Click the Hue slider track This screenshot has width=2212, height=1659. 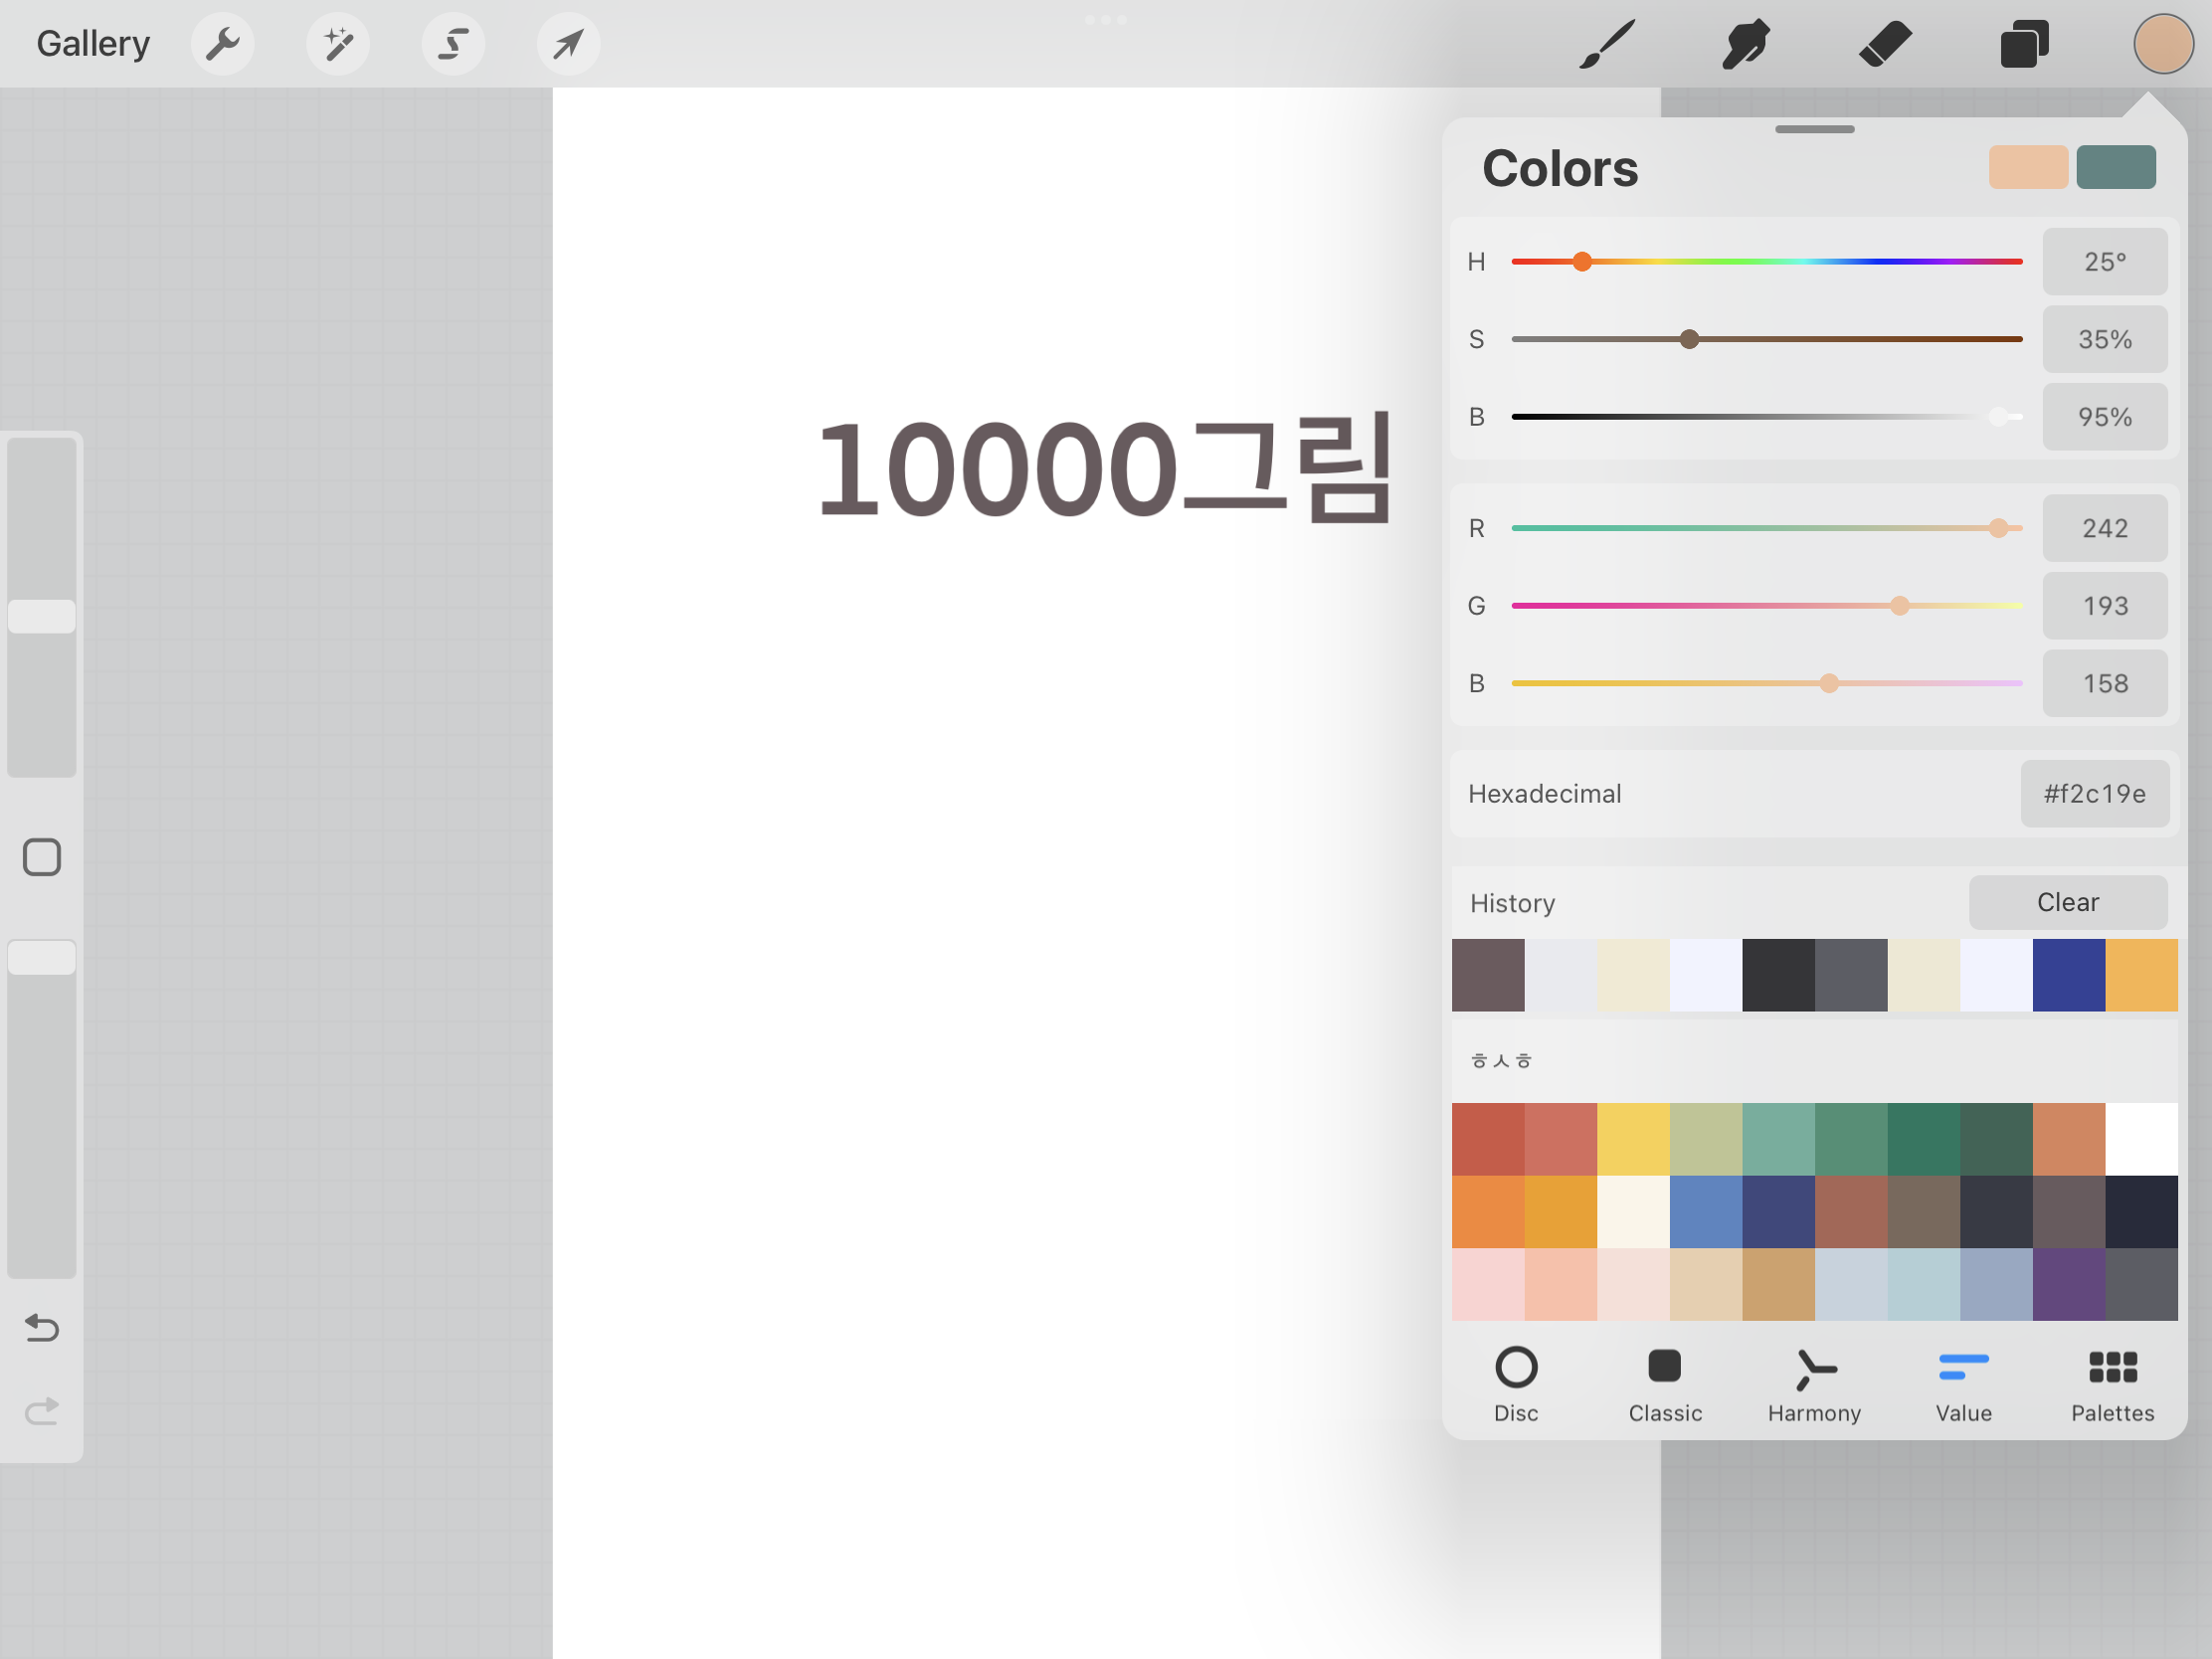pos(1767,262)
